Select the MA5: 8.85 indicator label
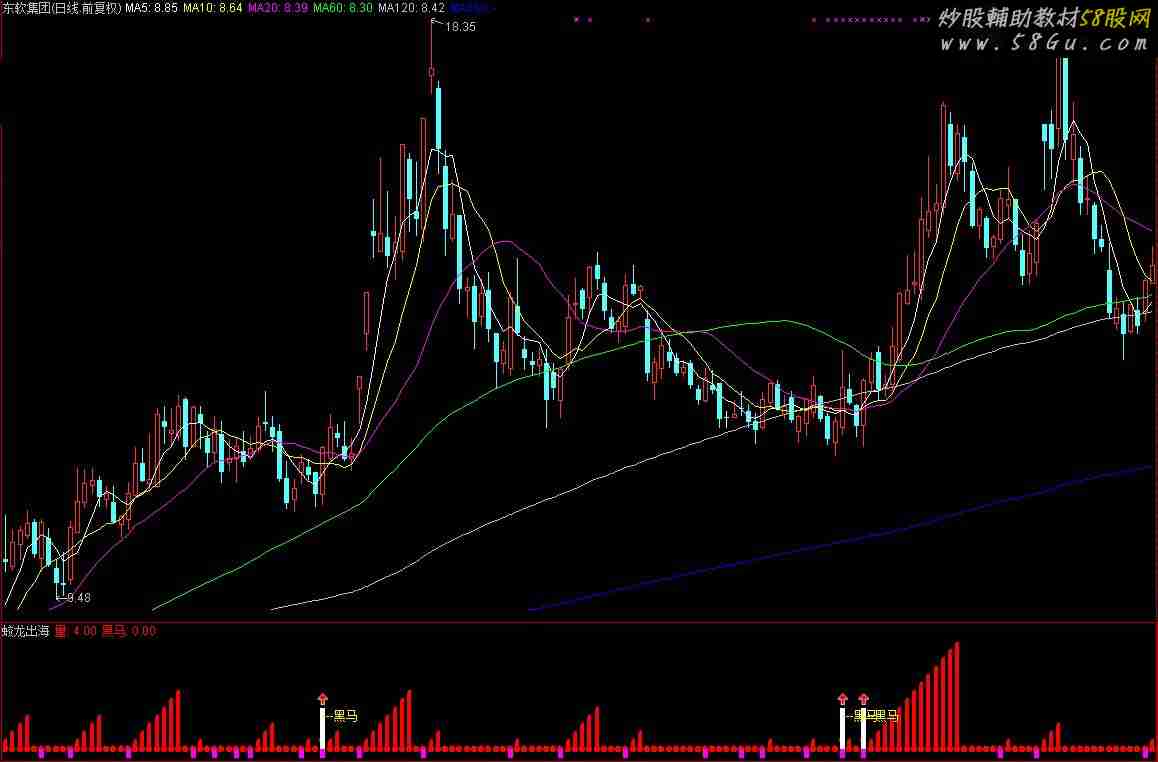 151,8
